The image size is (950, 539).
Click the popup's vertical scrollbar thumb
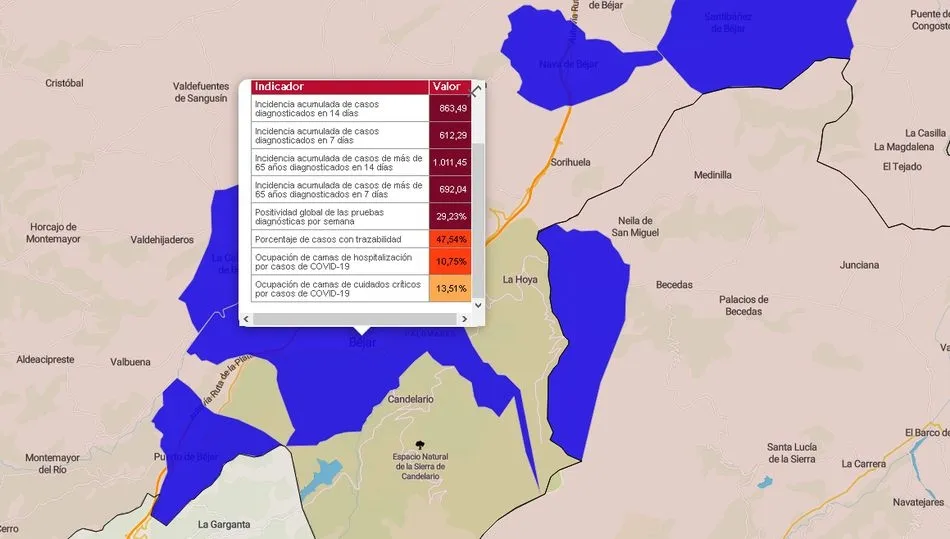click(478, 221)
